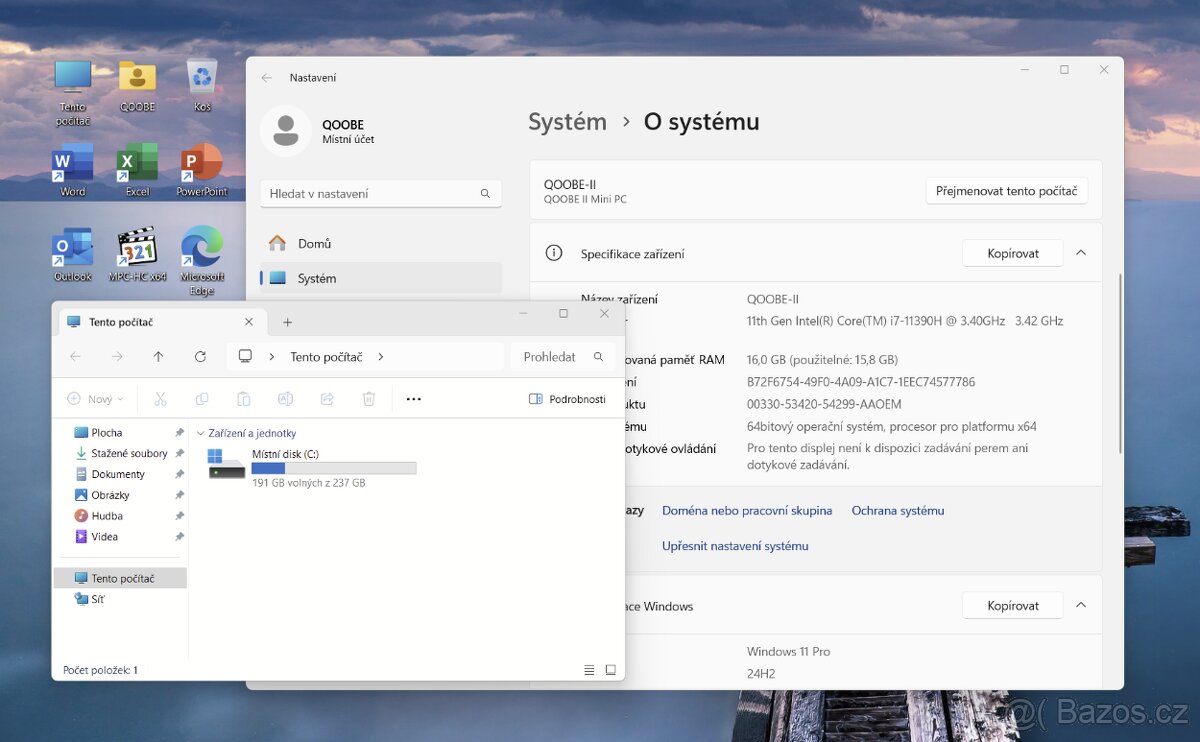Screen dimensions: 1200x742
Task: Collapse the Zařízení a jednotky group
Action: [201, 434]
